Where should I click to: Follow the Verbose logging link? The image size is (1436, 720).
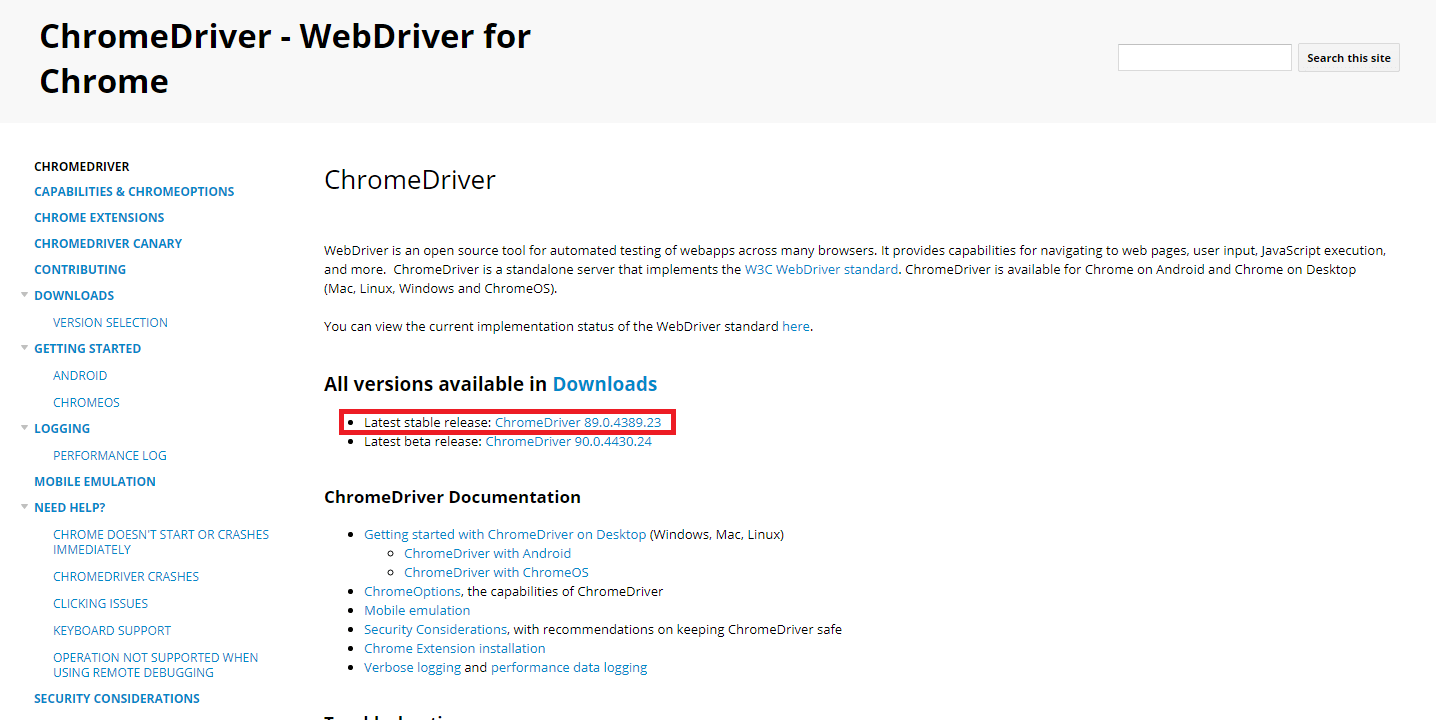coord(412,668)
